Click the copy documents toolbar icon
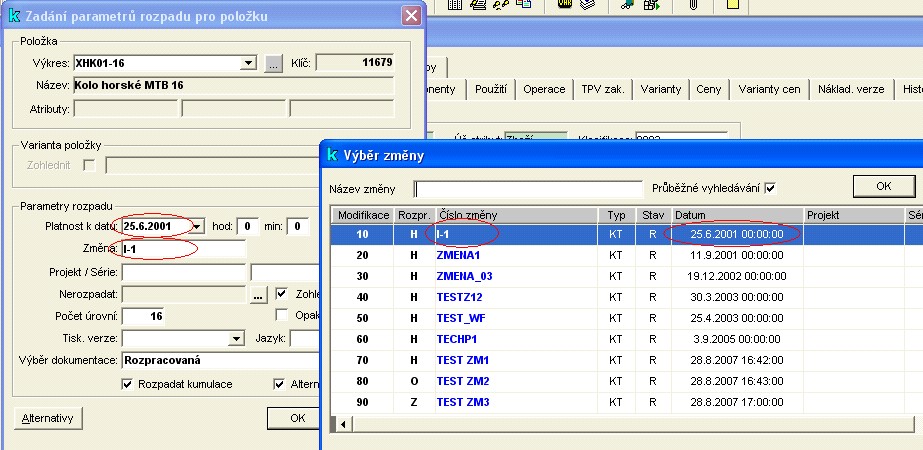 pyautogui.click(x=523, y=4)
